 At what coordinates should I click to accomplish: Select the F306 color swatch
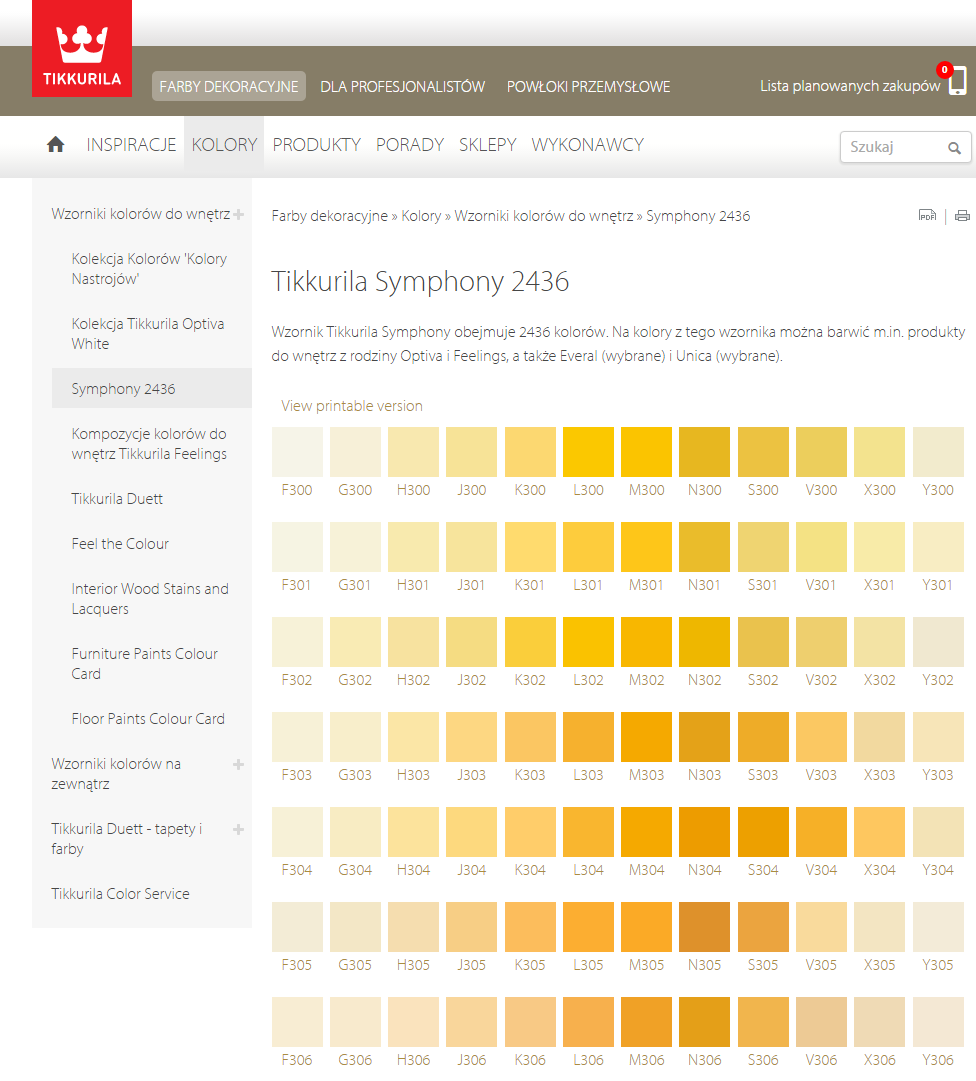point(297,1022)
